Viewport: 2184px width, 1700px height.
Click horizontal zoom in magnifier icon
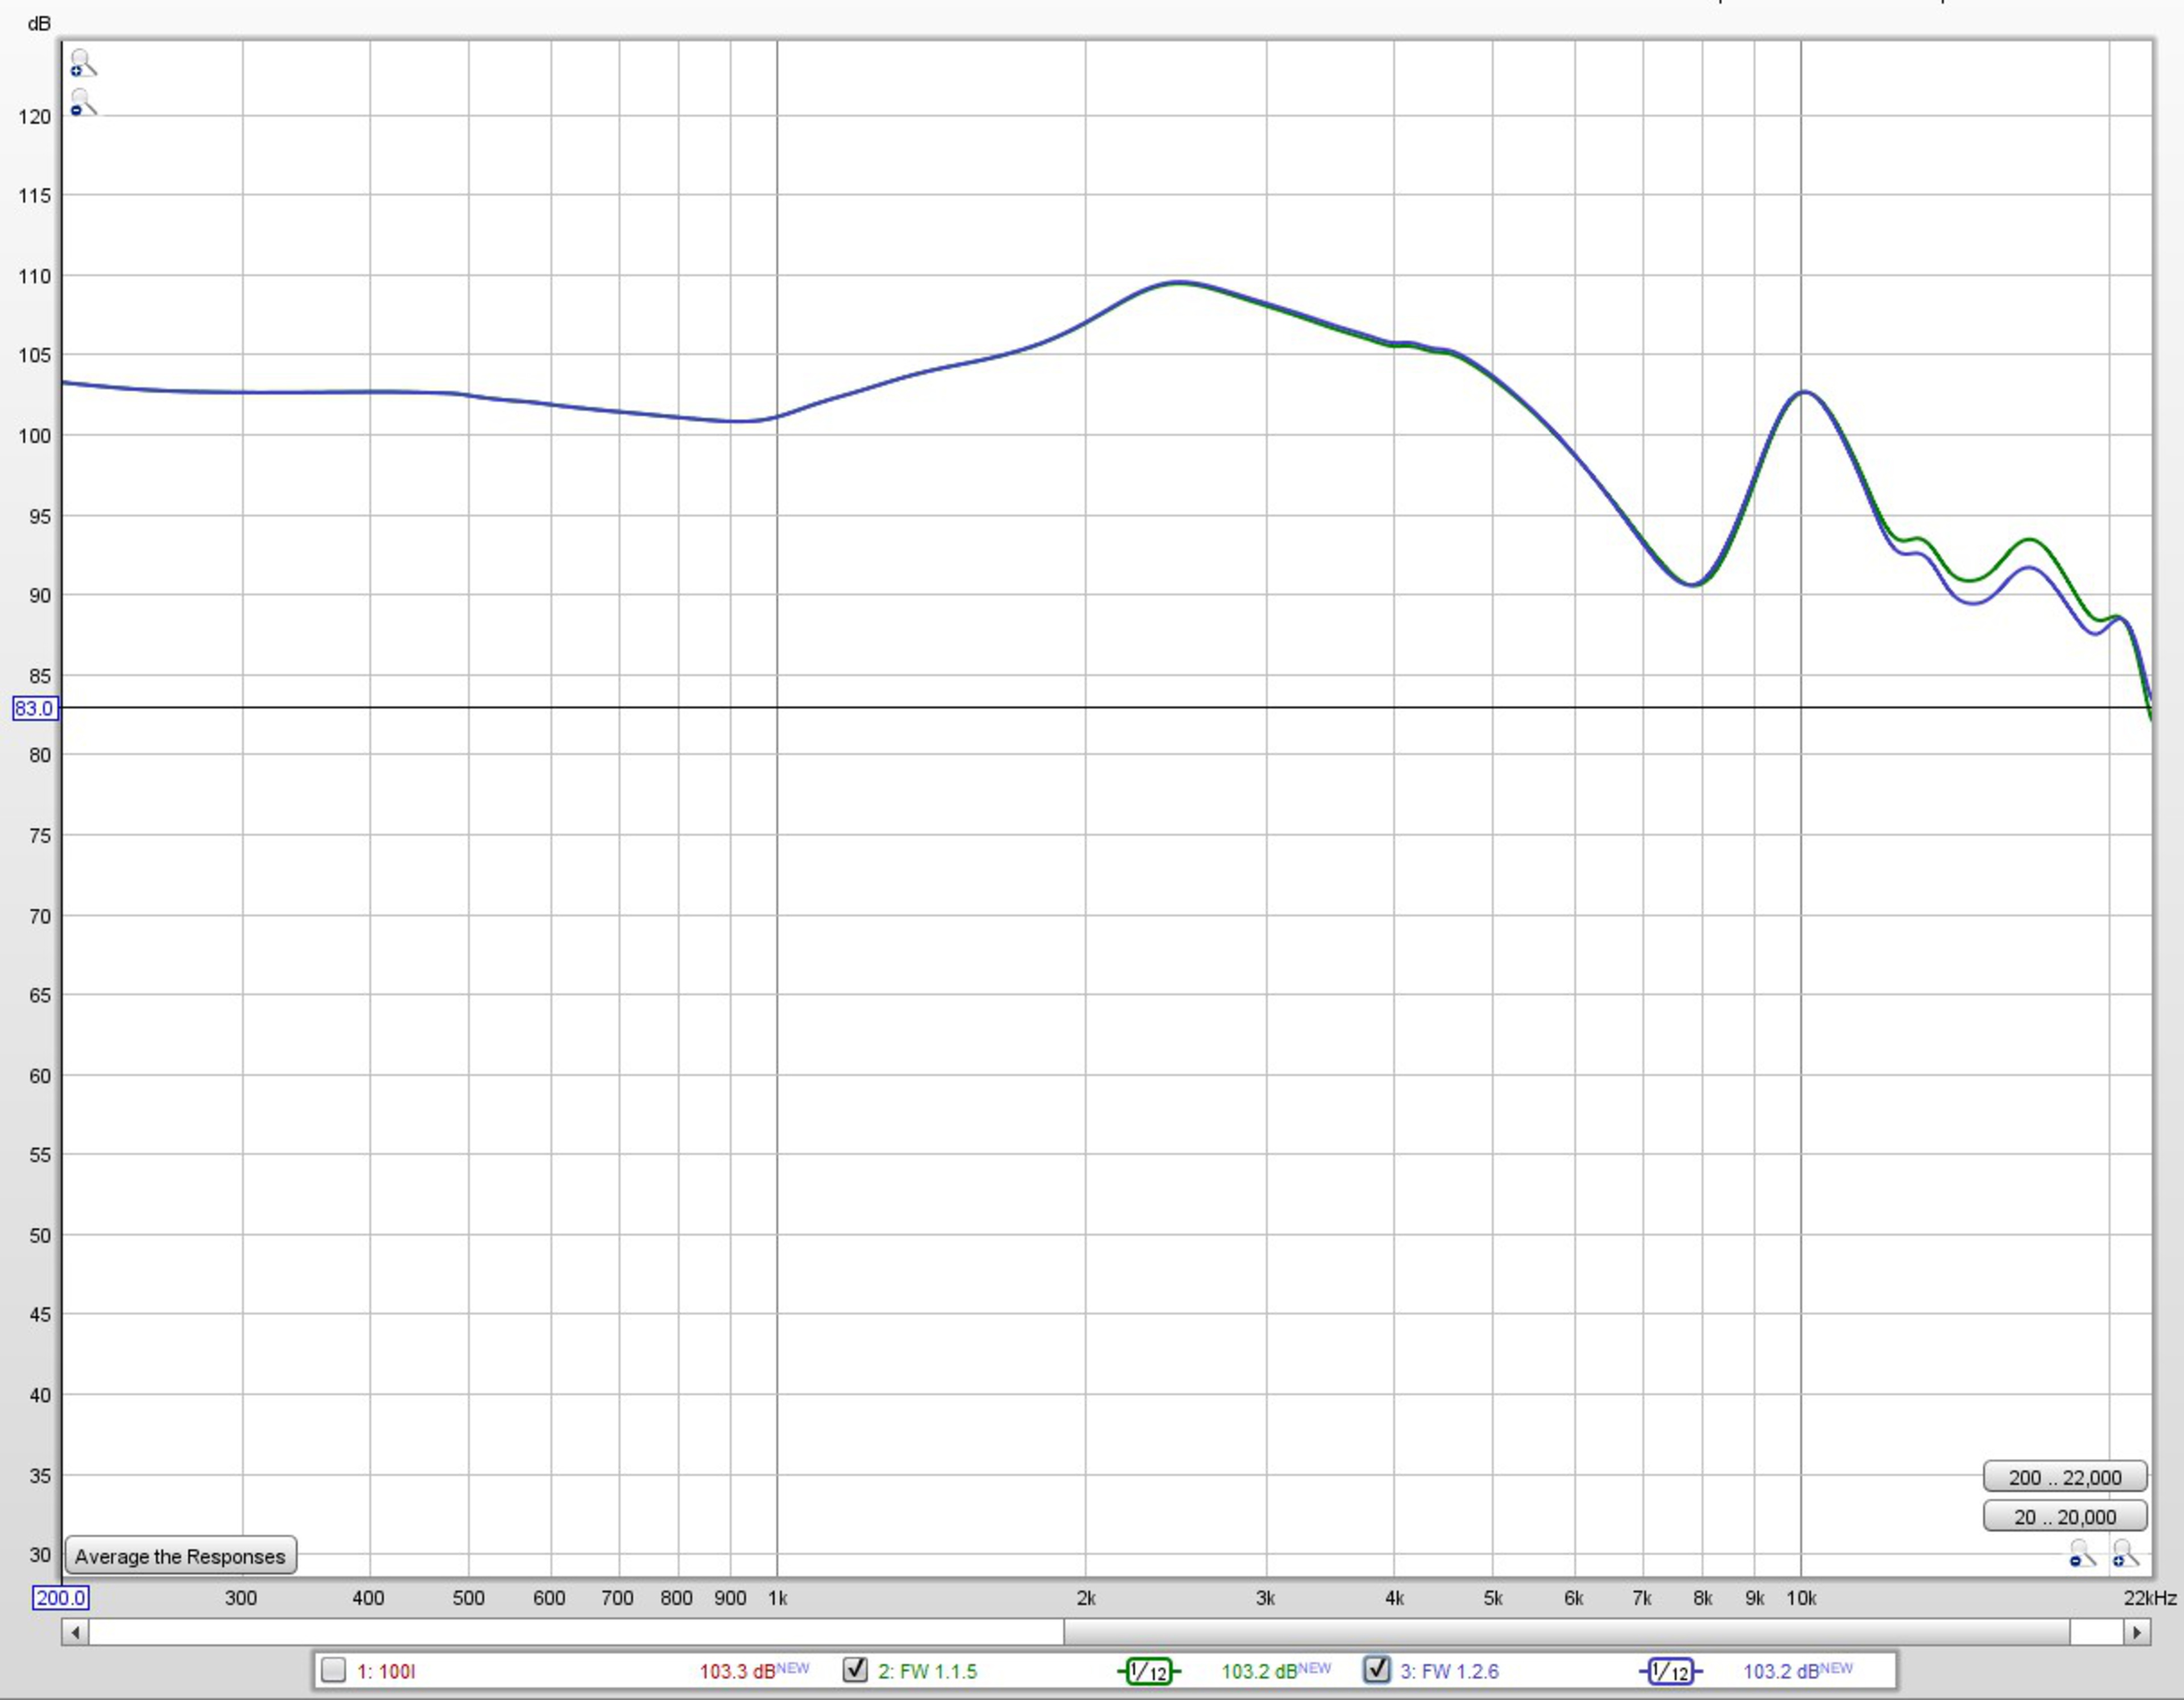2125,1554
